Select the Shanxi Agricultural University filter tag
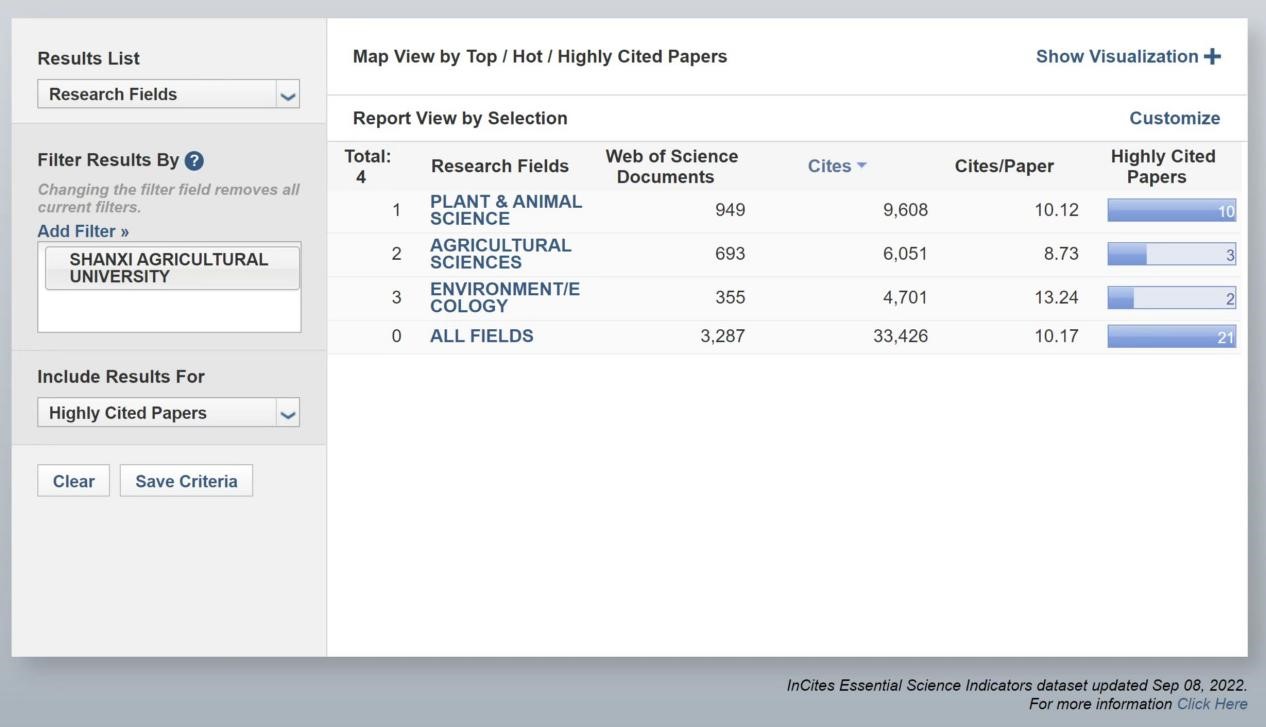The image size is (1266, 727). tap(172, 268)
